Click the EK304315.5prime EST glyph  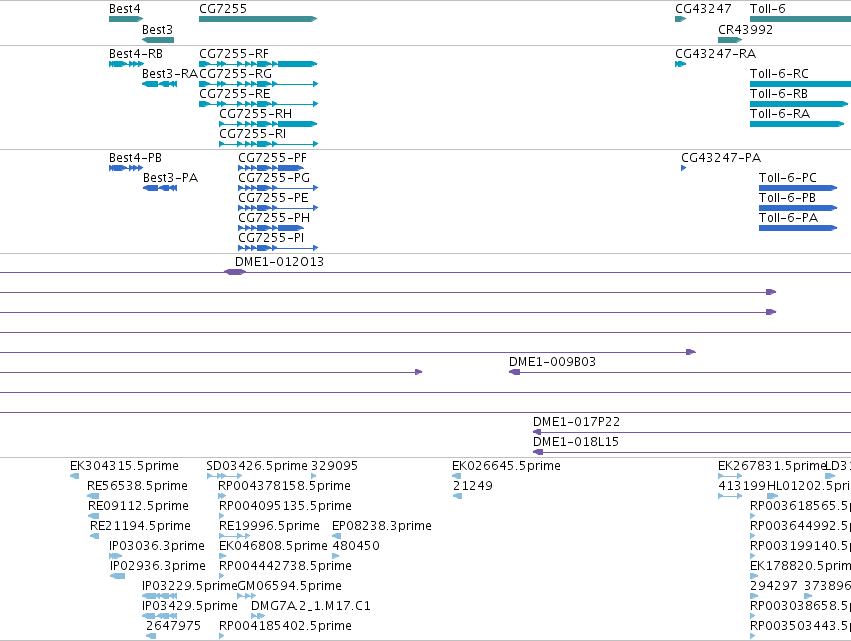point(74,476)
